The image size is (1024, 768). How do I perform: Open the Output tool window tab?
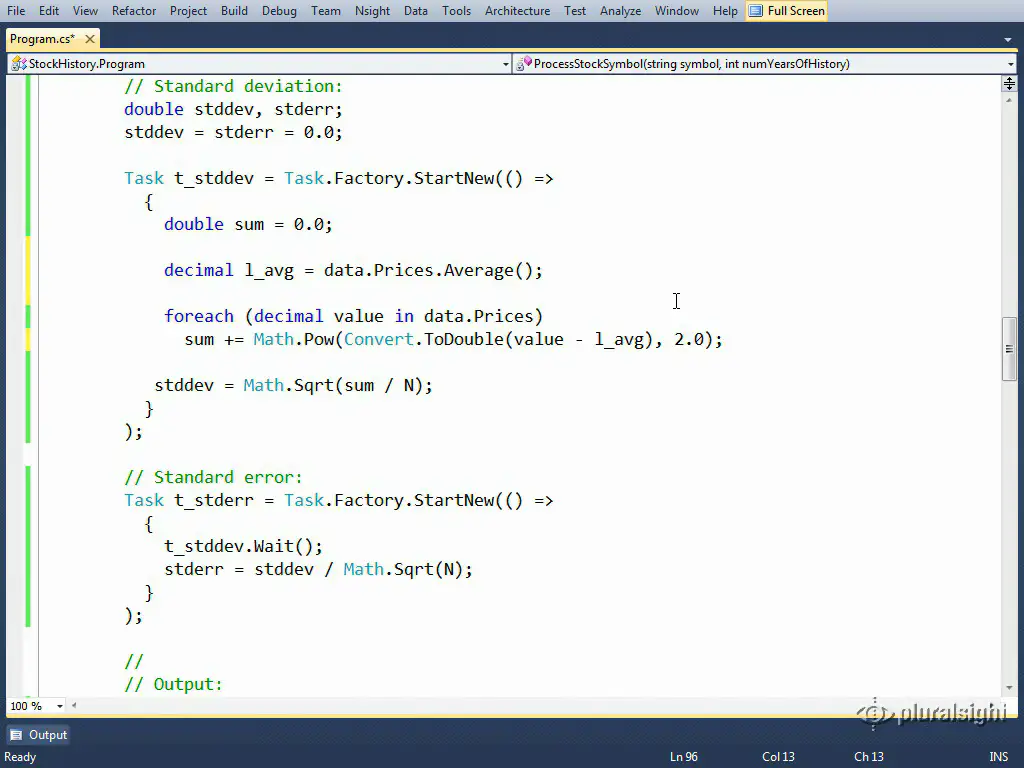[x=39, y=735]
